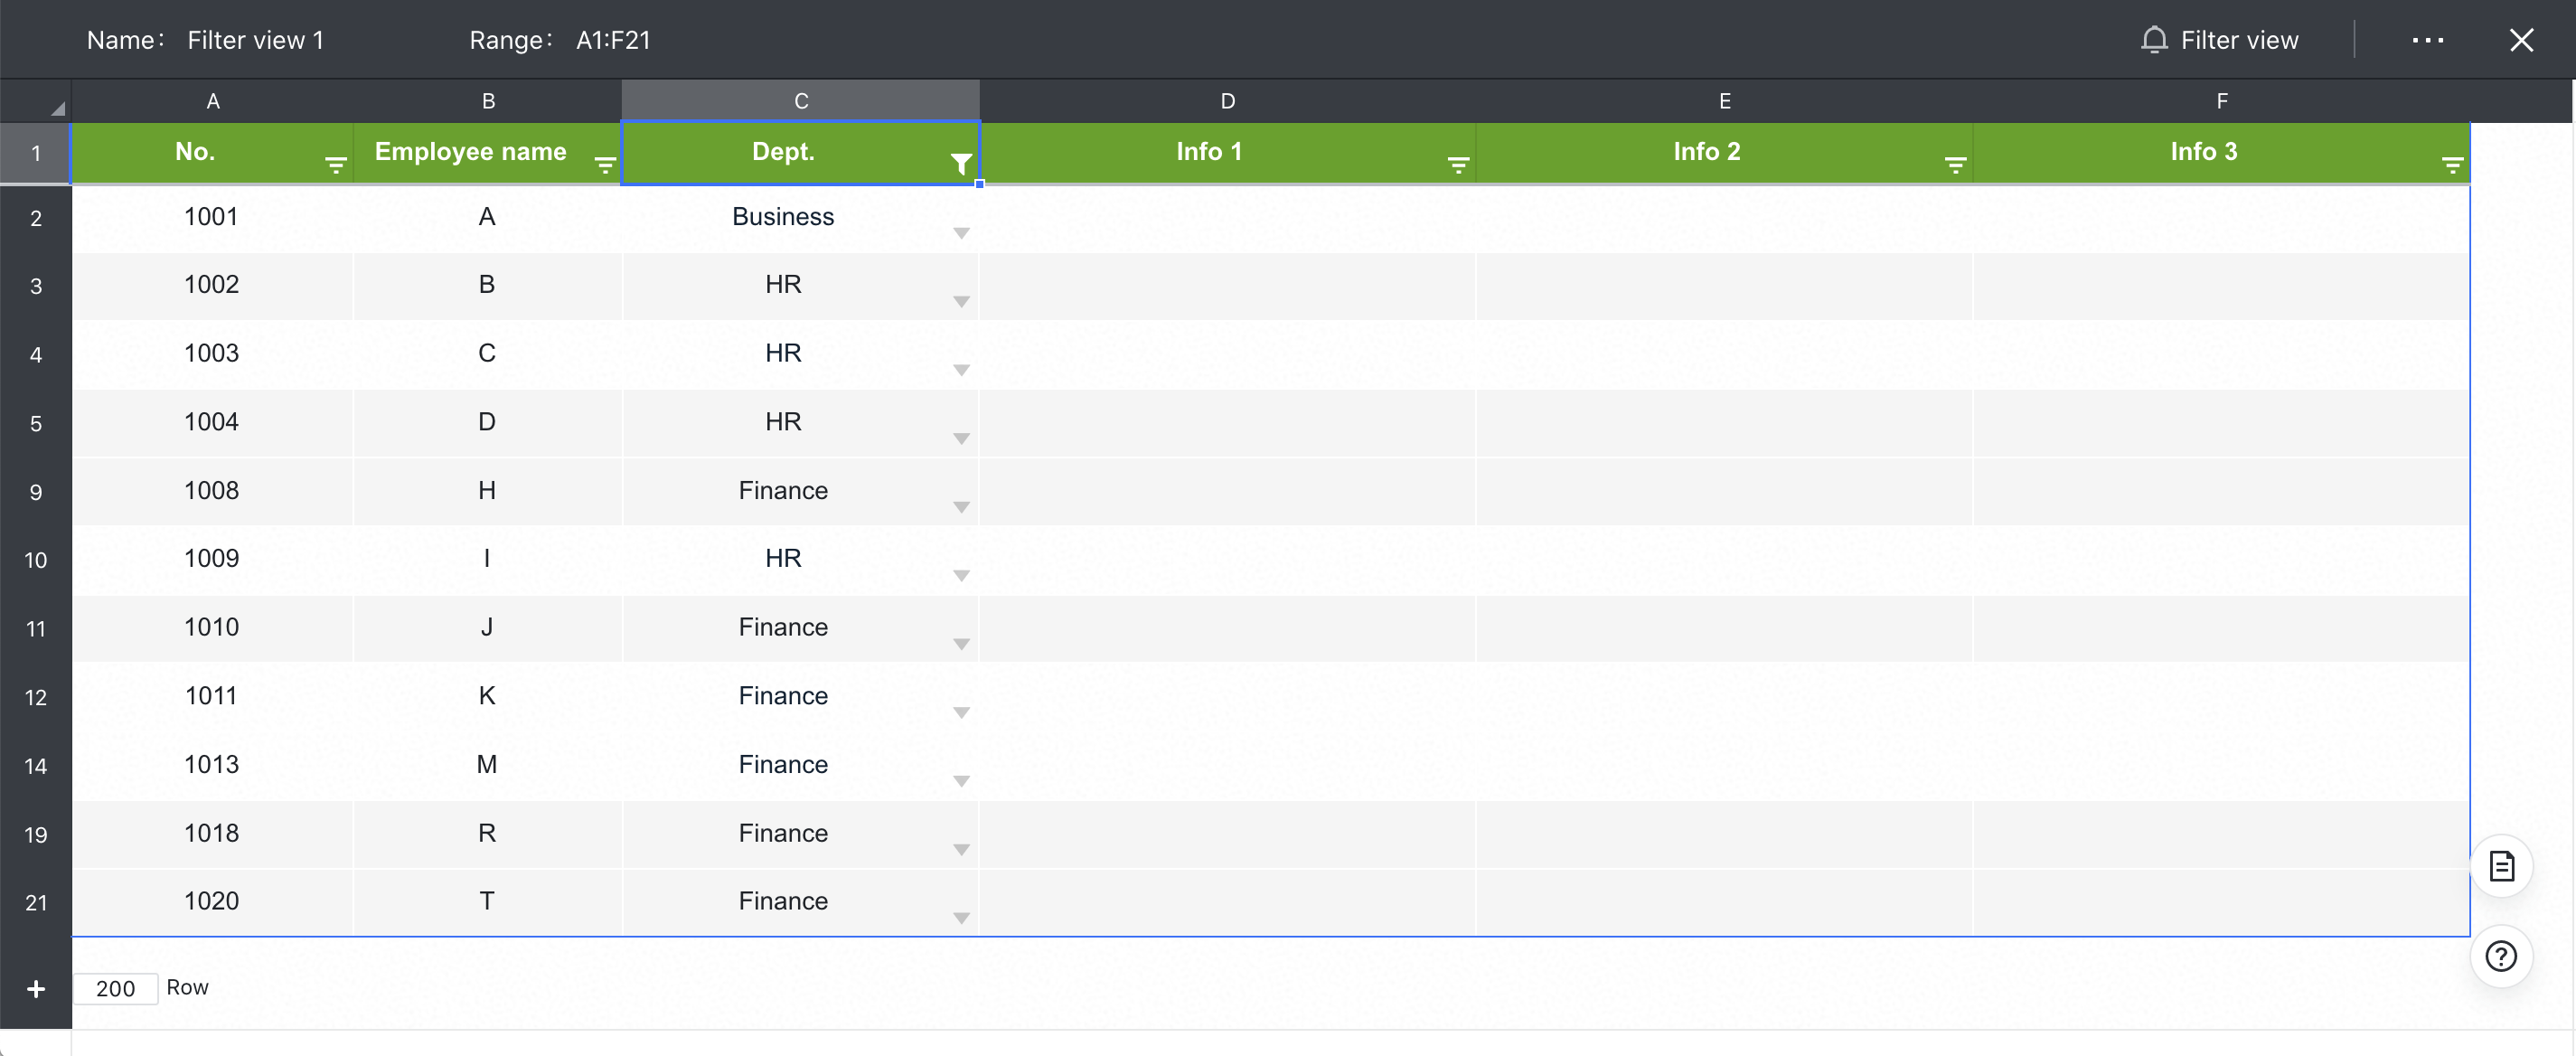Select the HR cell for employee 1009
This screenshot has height=1056, width=2576.
coord(801,559)
